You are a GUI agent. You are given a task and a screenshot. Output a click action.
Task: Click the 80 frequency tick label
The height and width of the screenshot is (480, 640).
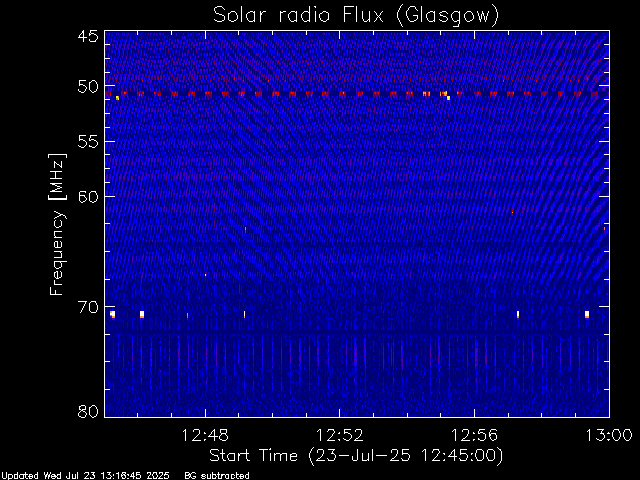point(88,411)
